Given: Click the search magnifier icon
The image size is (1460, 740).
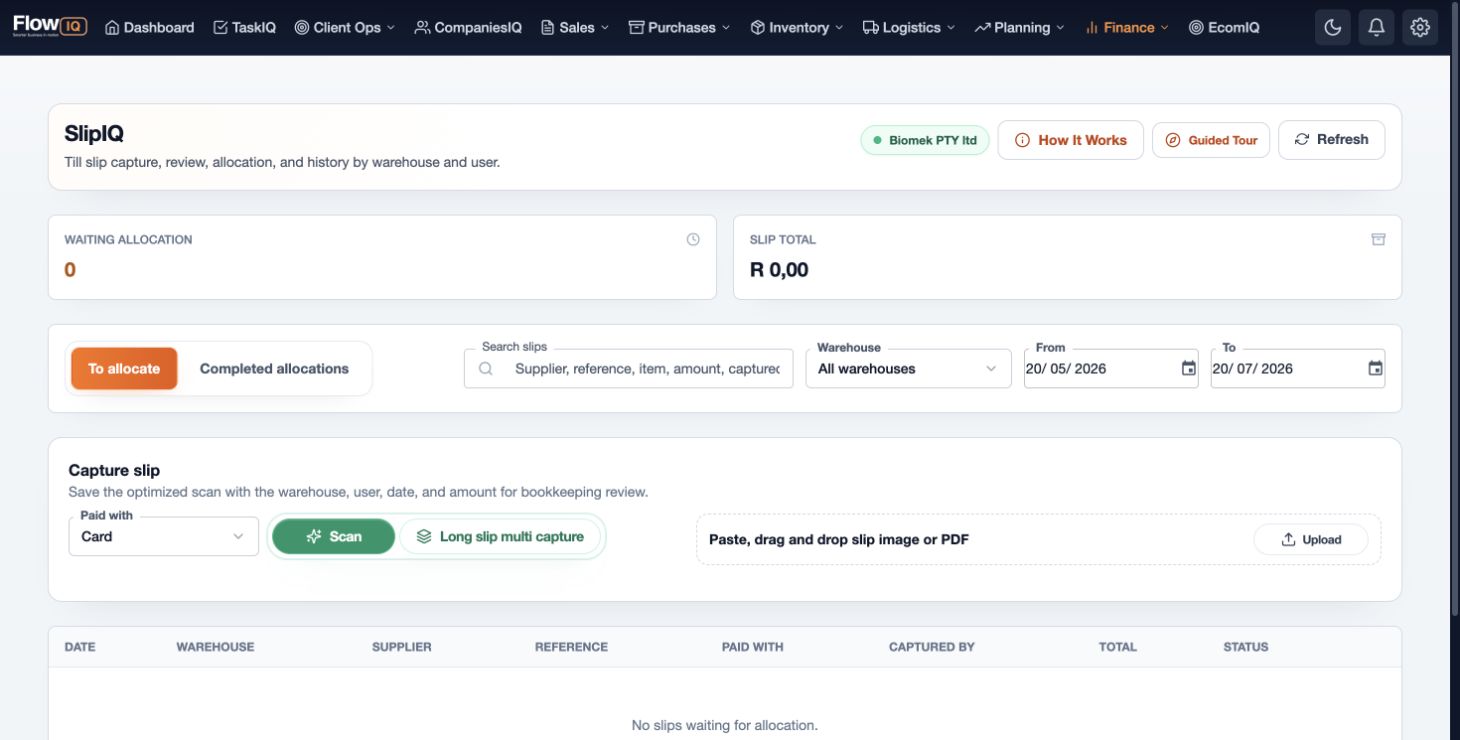Looking at the screenshot, I should 486,368.
